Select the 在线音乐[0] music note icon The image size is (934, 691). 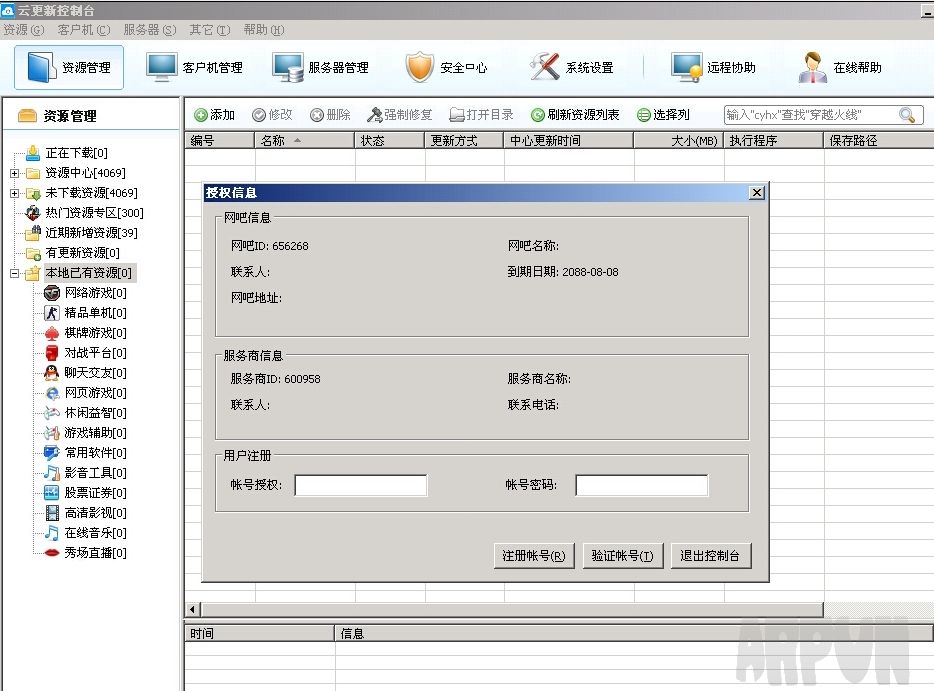coord(52,533)
